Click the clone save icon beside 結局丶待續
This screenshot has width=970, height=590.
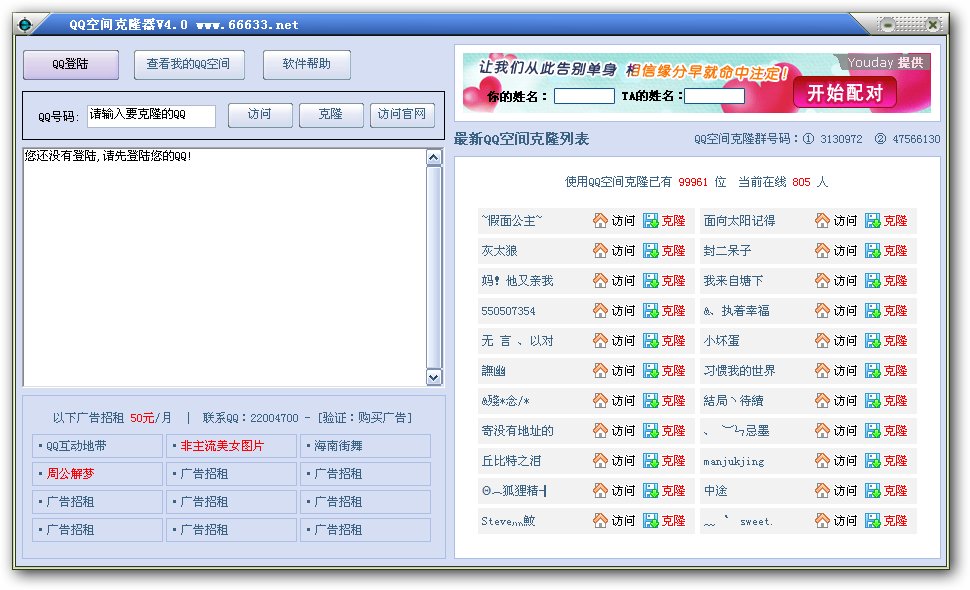tap(872, 400)
